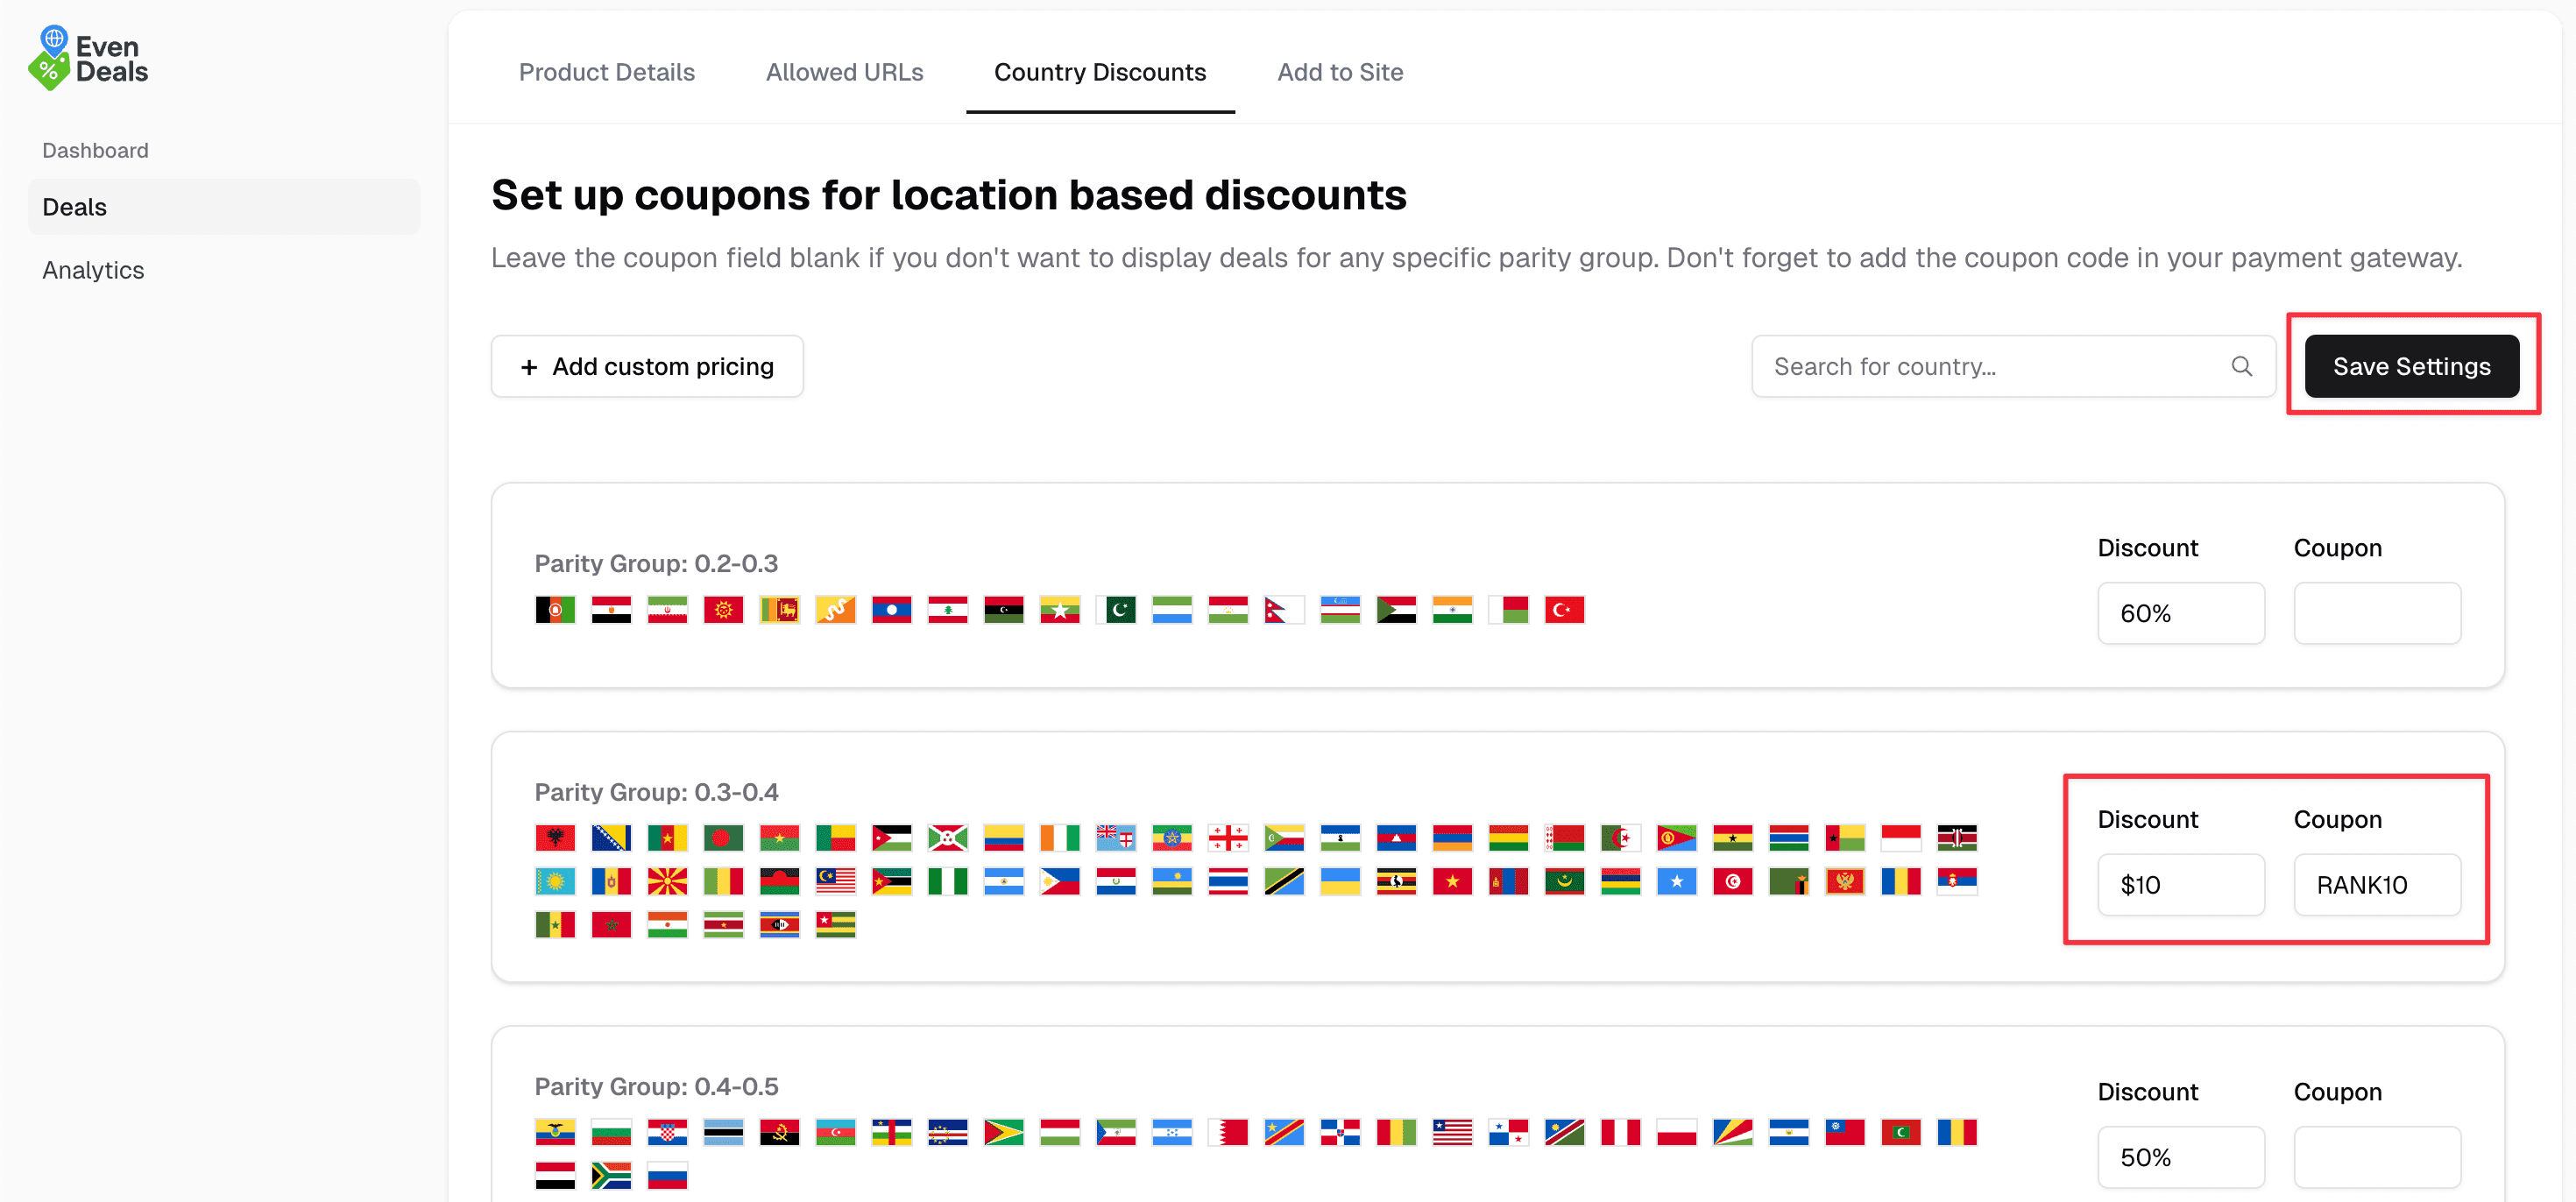The image size is (2576, 1202).
Task: Select the Country Discounts tab
Action: tap(1100, 72)
